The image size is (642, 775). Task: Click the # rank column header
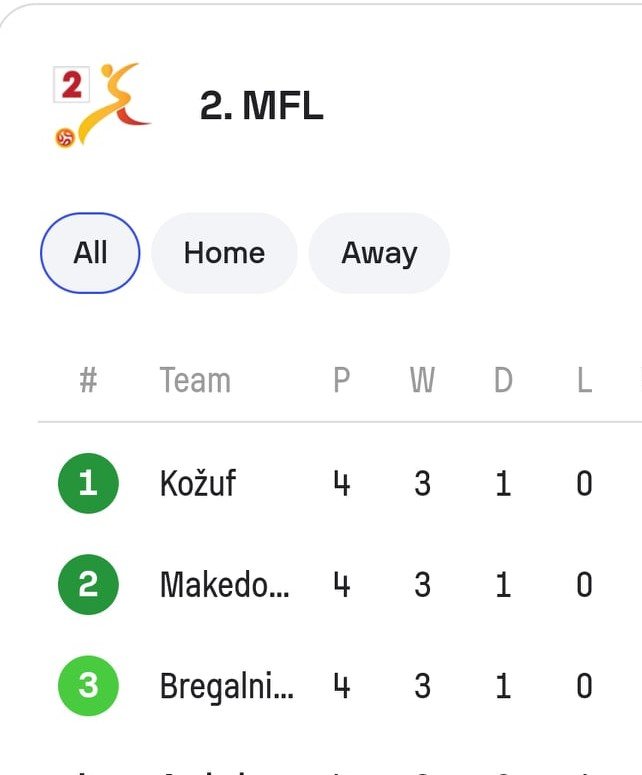tap(88, 381)
